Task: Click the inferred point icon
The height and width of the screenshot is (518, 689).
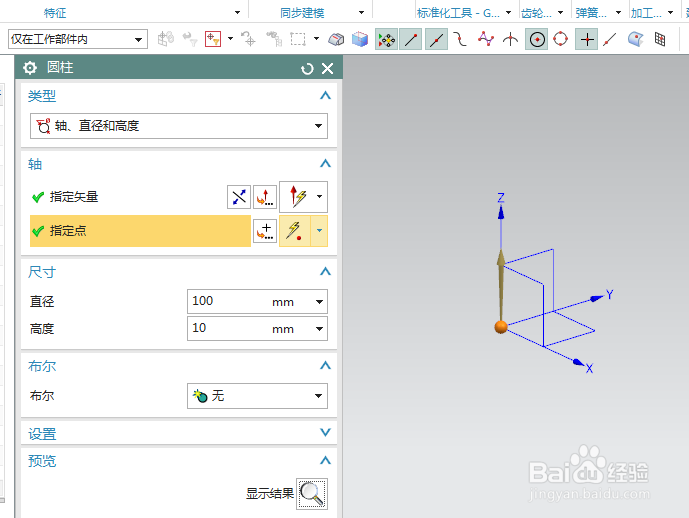Action: point(295,231)
